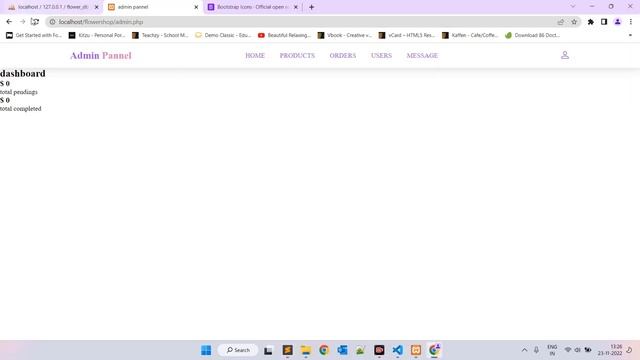Go to HOME in the admin navbar

(x=255, y=56)
